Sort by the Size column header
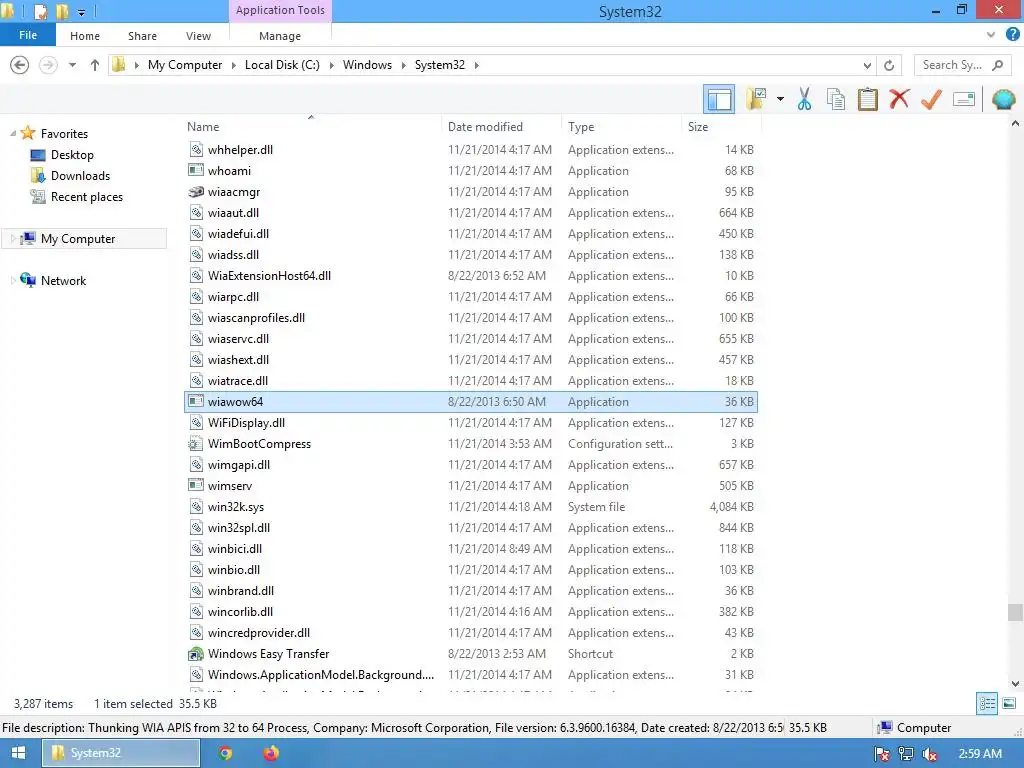 click(722, 127)
